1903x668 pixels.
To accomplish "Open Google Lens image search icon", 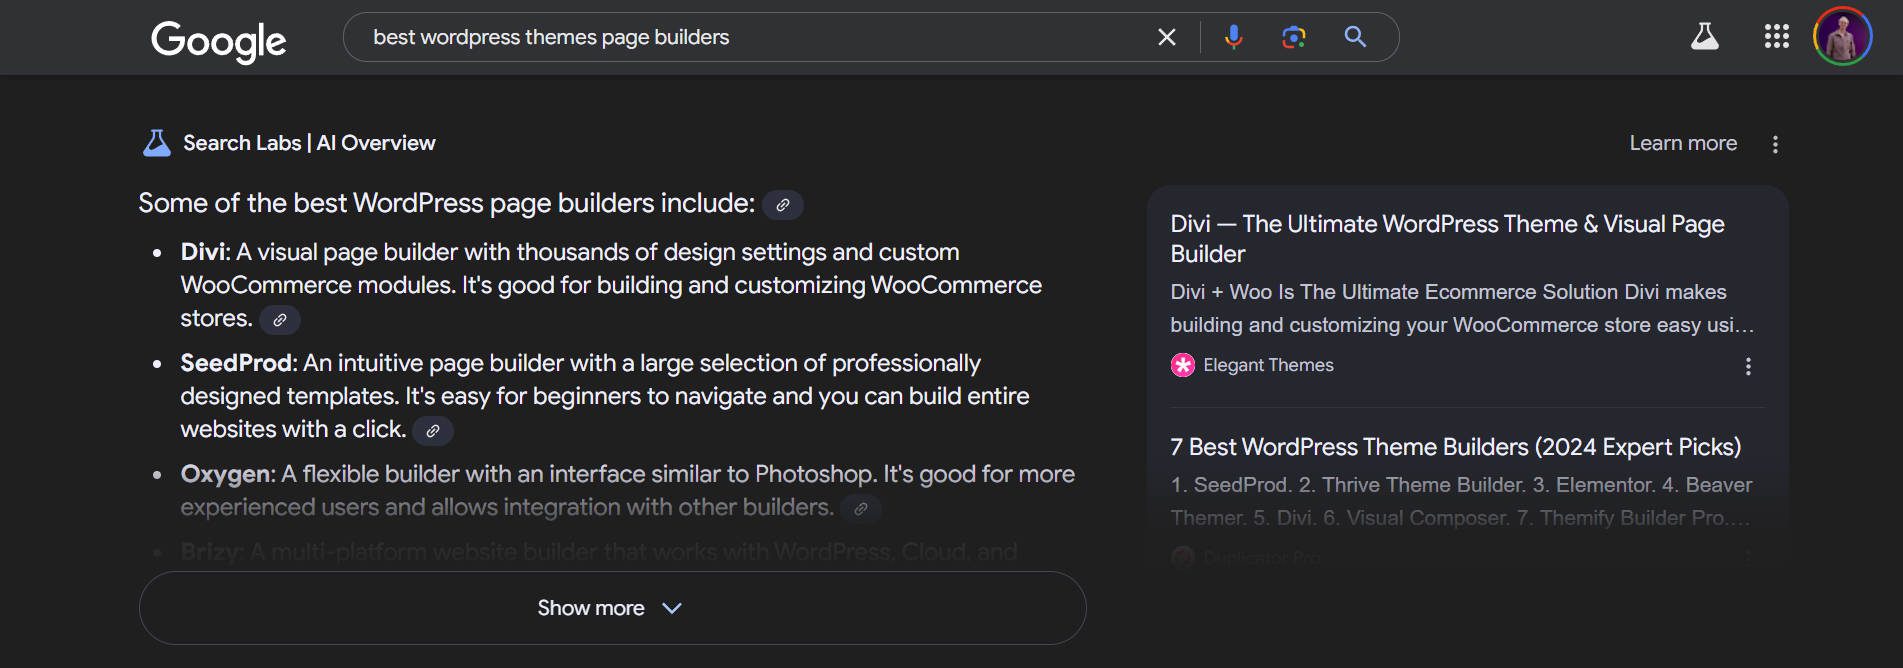I will click(x=1294, y=36).
